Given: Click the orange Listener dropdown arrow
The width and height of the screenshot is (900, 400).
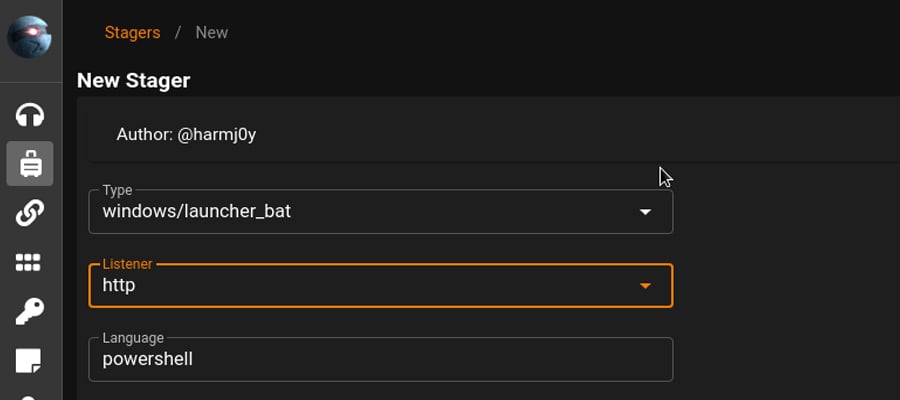Looking at the screenshot, I should pyautogui.click(x=645, y=285).
